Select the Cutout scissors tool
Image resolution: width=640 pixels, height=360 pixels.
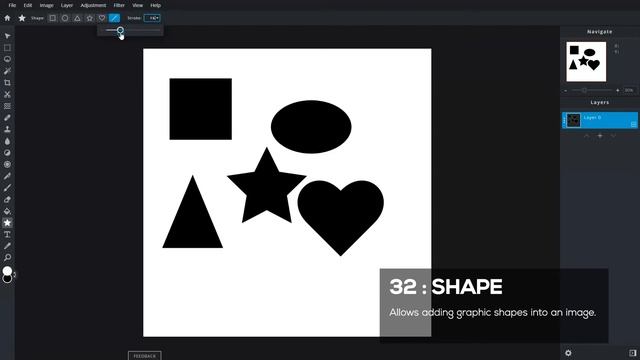click(7, 94)
